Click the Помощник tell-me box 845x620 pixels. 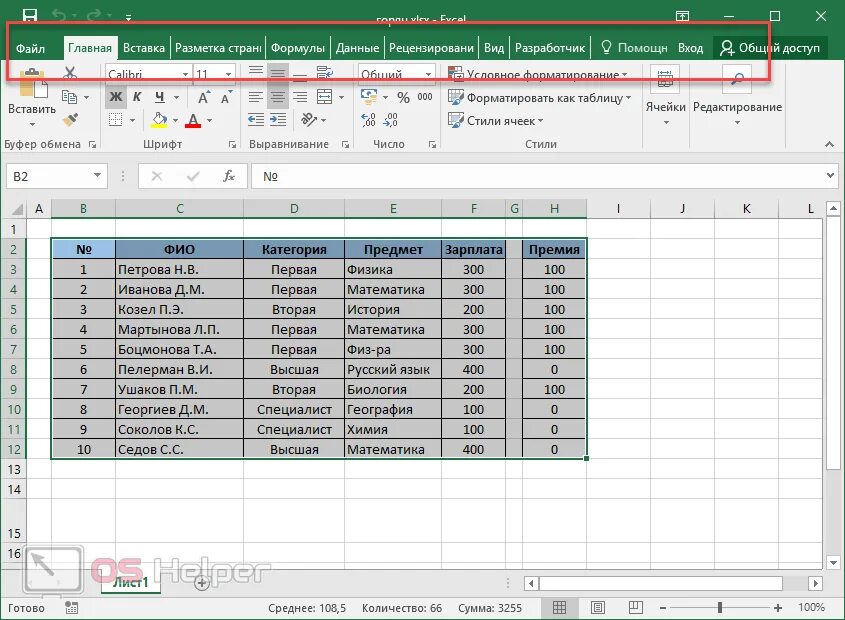coord(634,48)
